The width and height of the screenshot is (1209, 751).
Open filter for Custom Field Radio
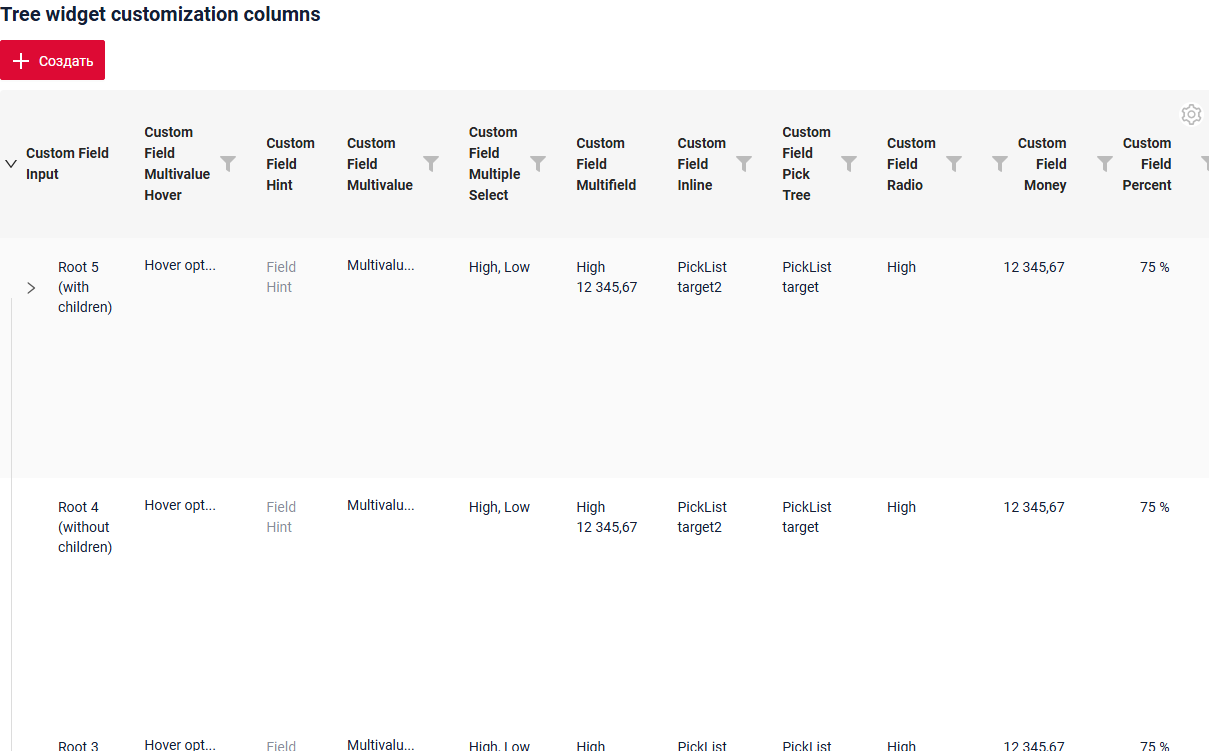(x=954, y=163)
